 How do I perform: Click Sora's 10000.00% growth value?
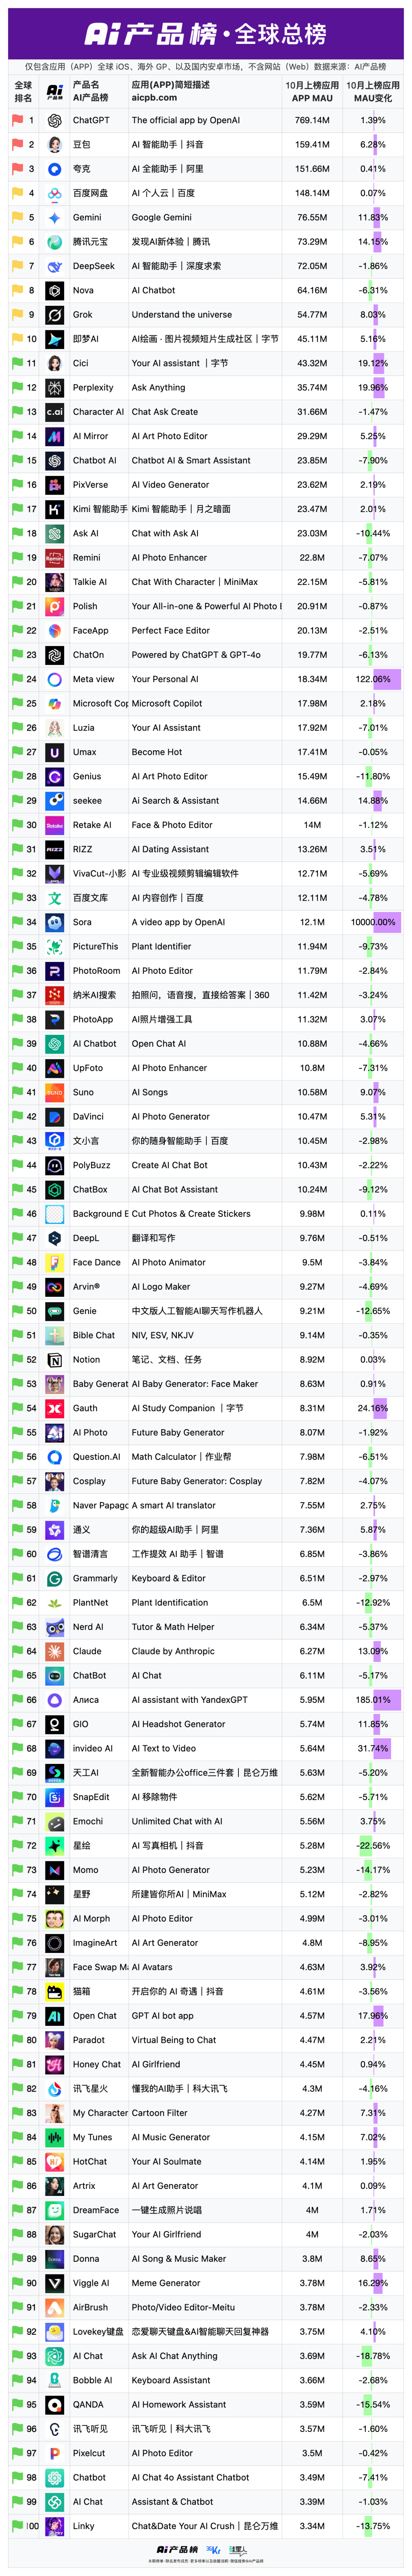(x=373, y=922)
